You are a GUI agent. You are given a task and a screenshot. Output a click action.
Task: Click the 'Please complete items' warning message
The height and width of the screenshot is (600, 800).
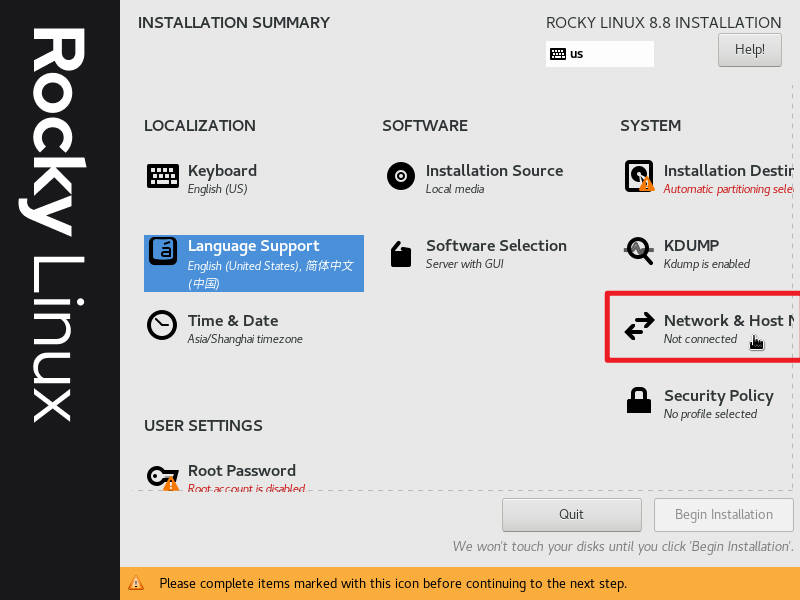coord(393,583)
